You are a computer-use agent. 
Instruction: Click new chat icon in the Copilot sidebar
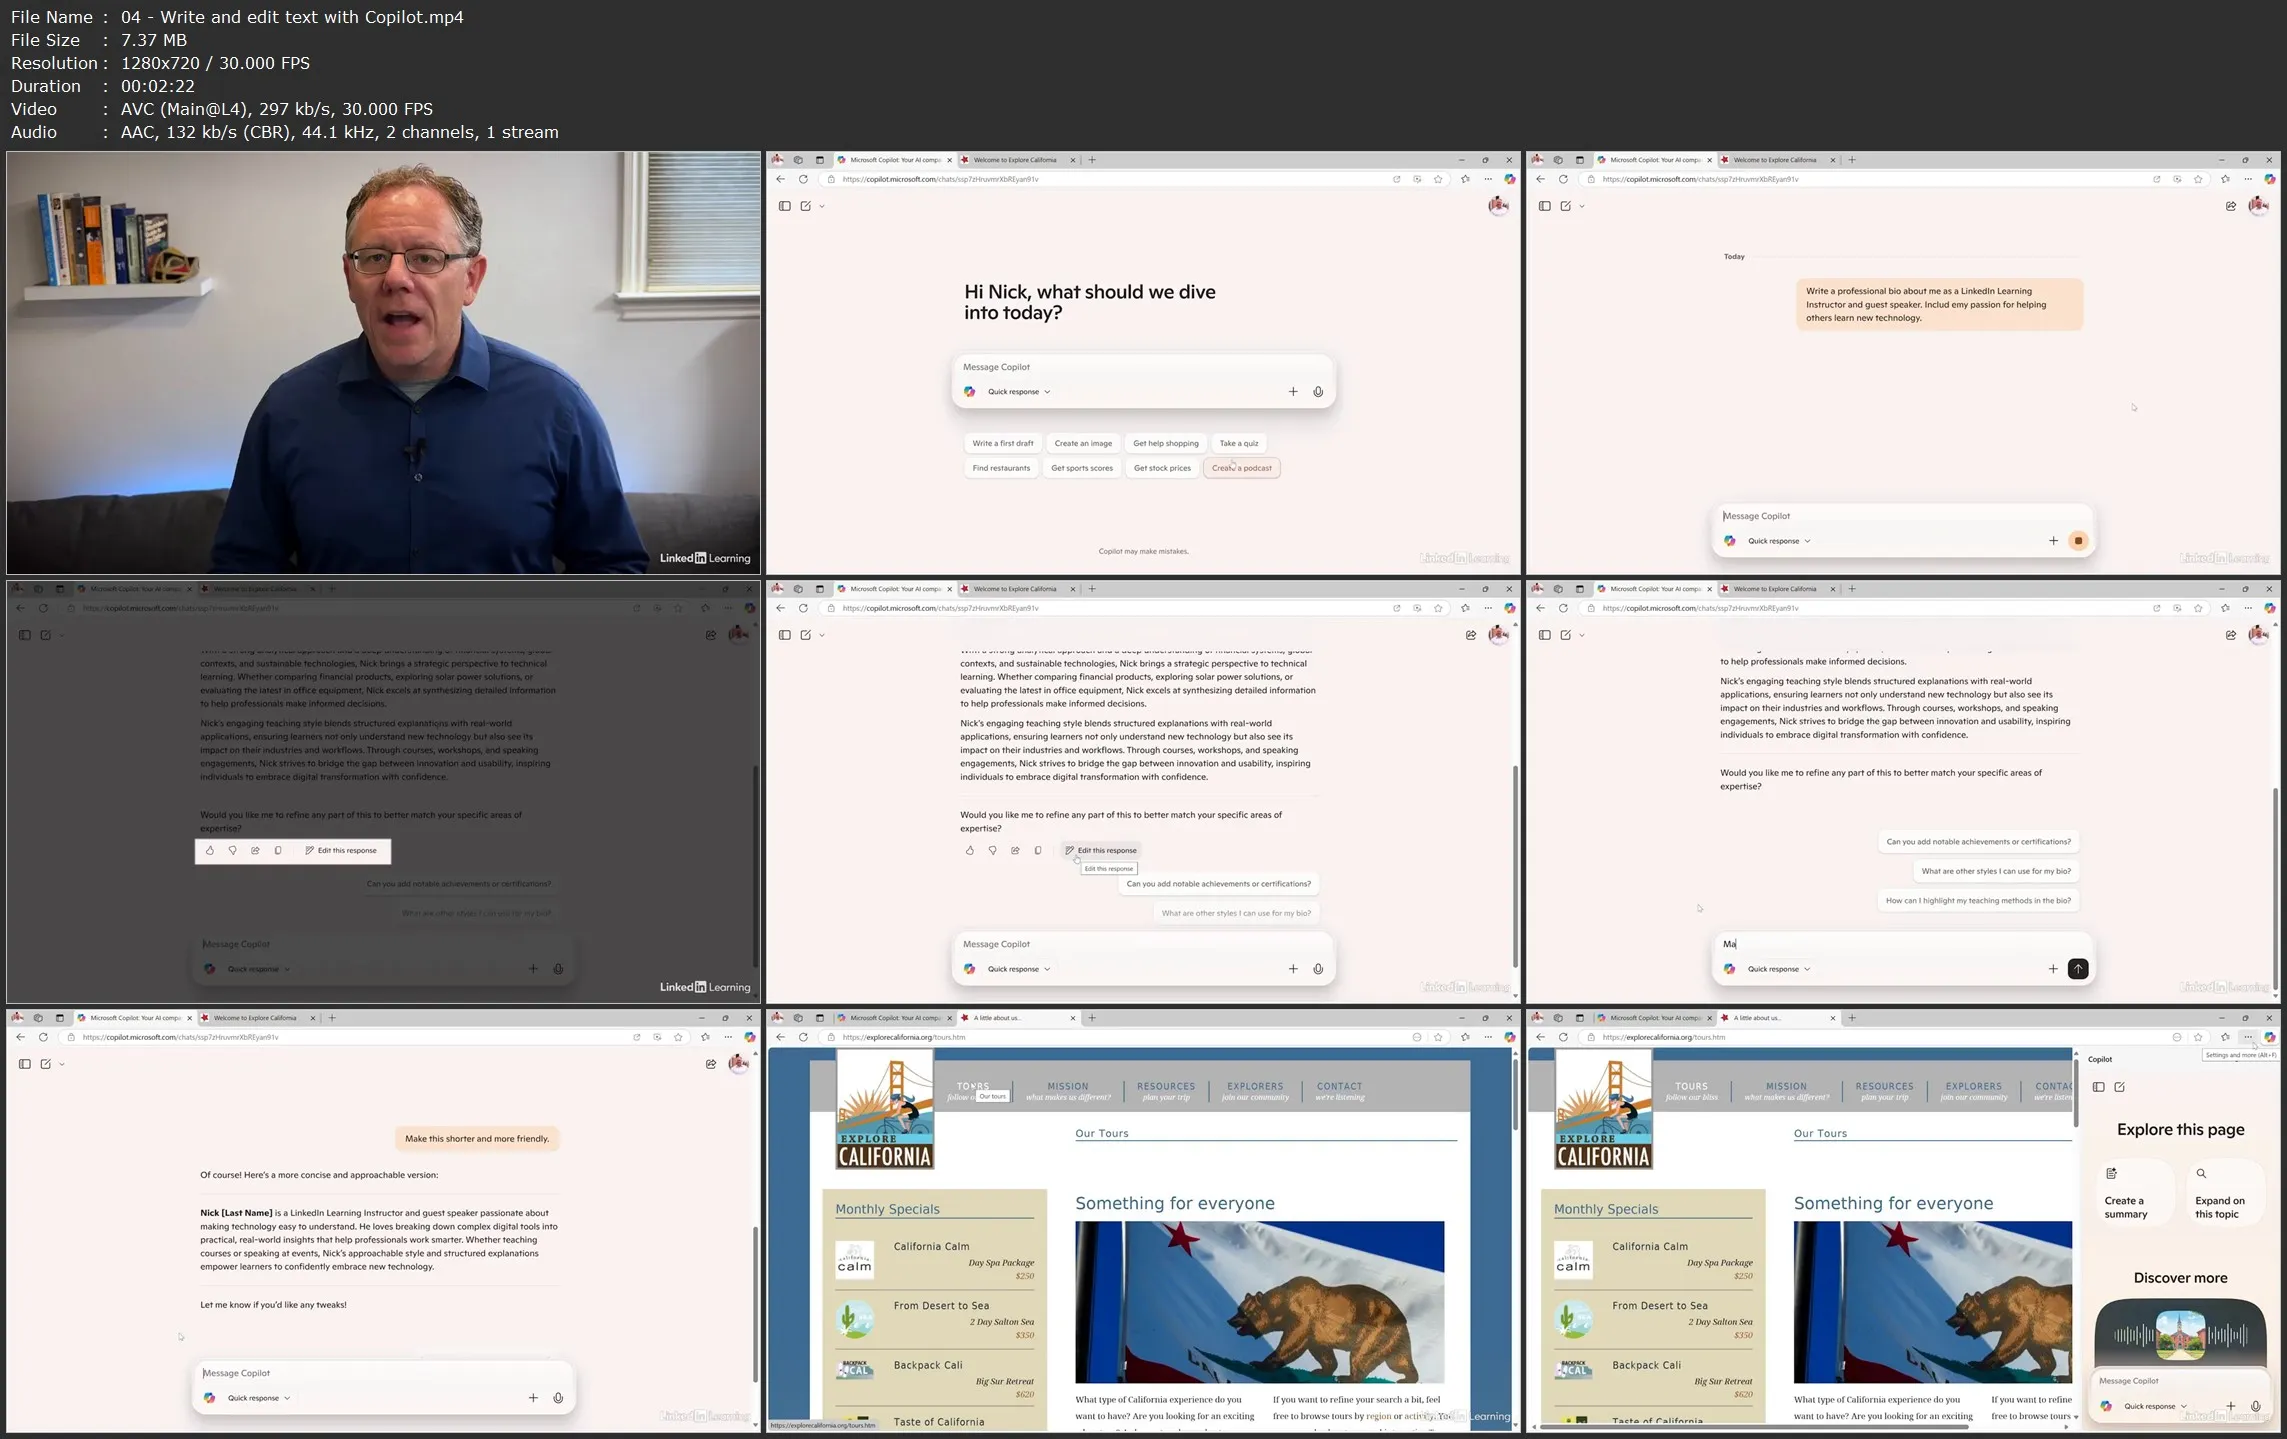point(2120,1087)
